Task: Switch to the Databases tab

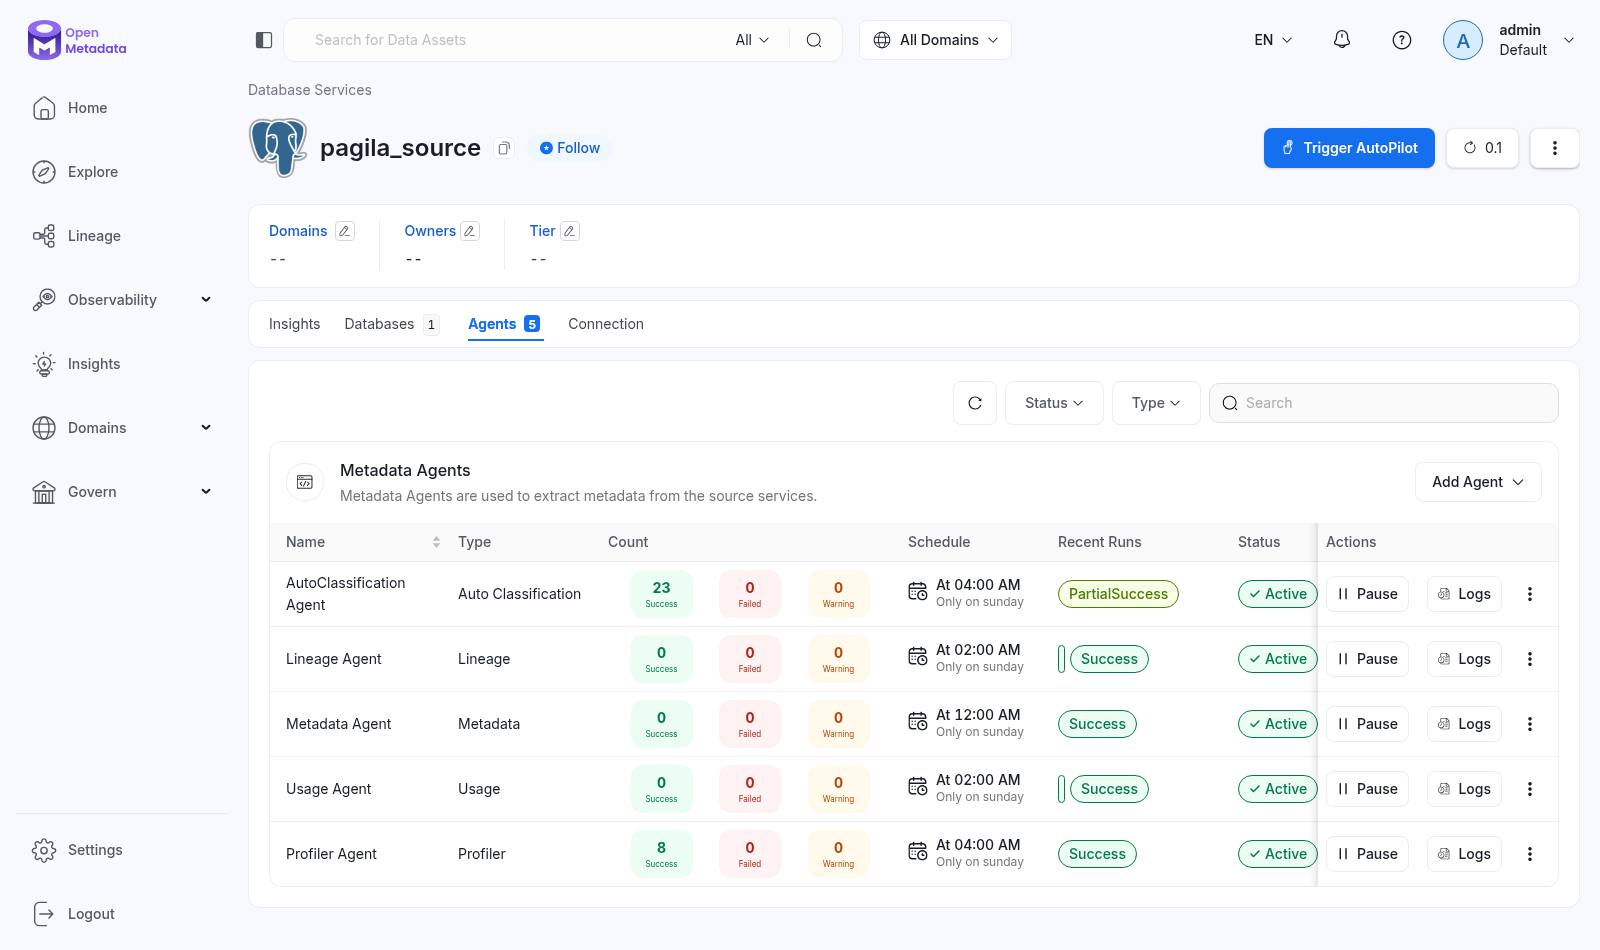Action: [x=392, y=324]
